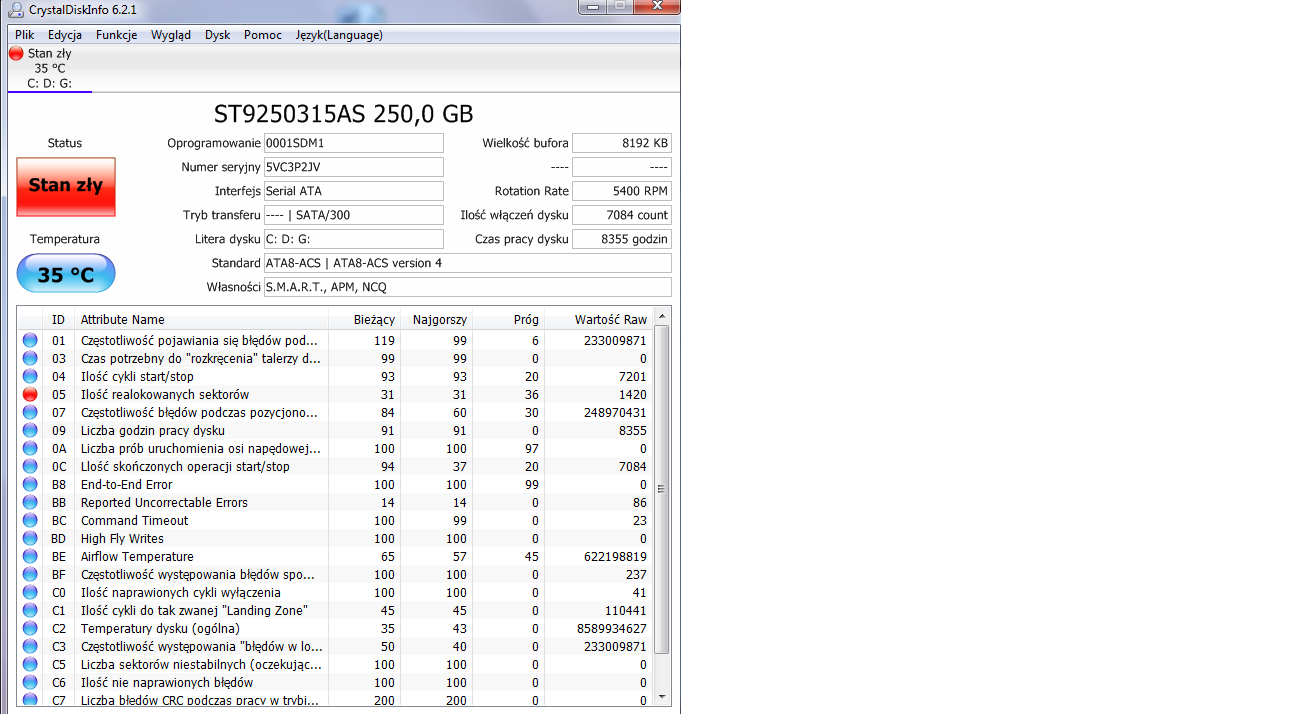Click the blue status dot for Command Timeout
1289x714 pixels.
[x=30, y=521]
